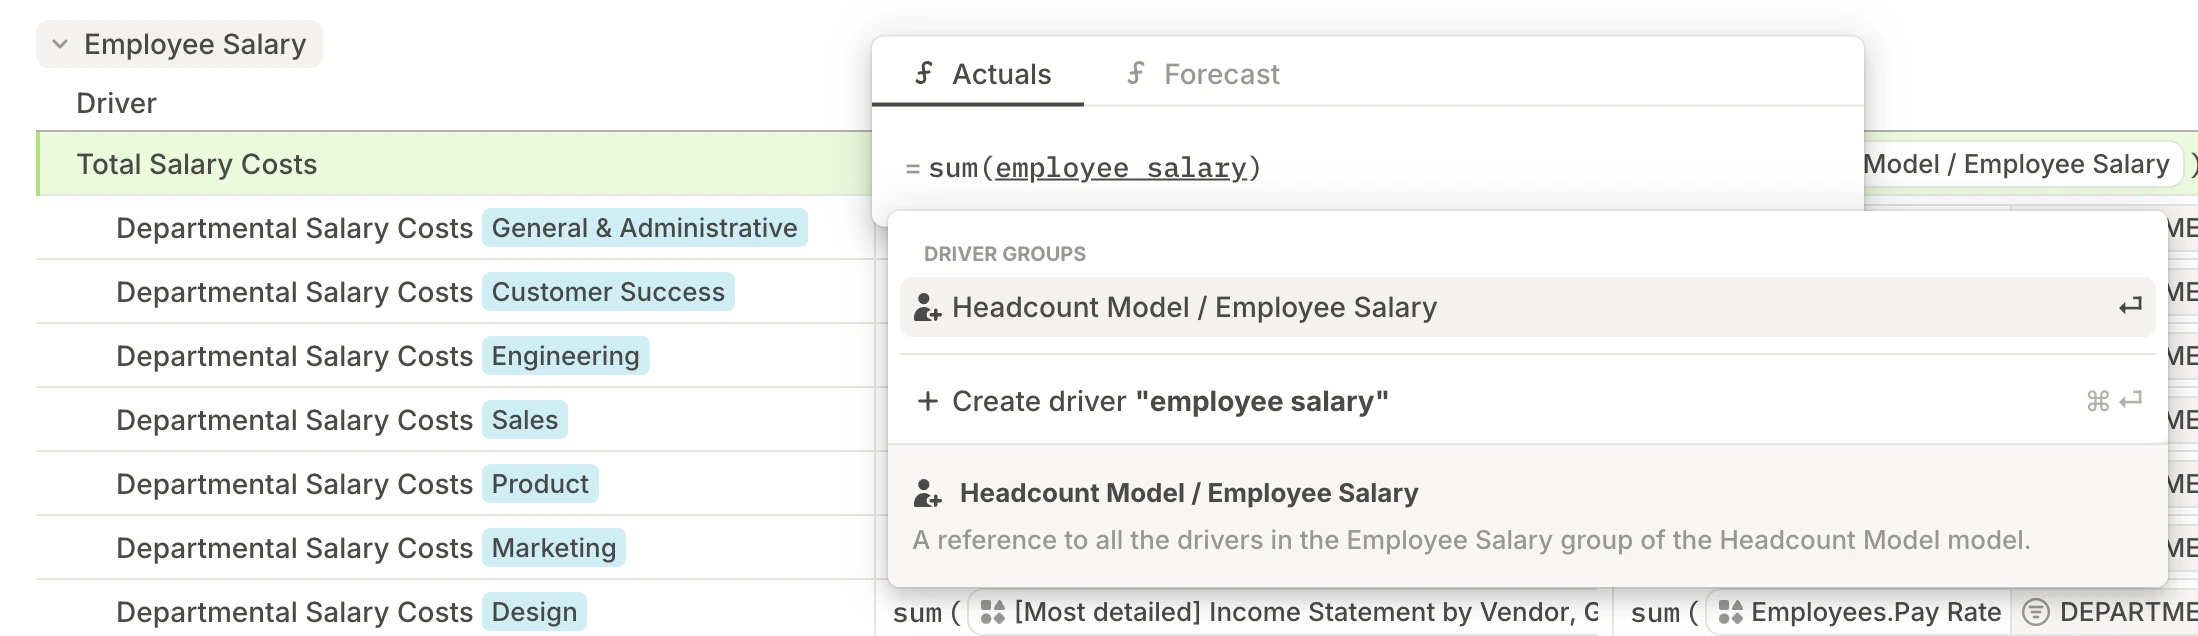2198x636 pixels.
Task: Click the Employees.Pay Rate database icon
Action: click(x=1730, y=612)
